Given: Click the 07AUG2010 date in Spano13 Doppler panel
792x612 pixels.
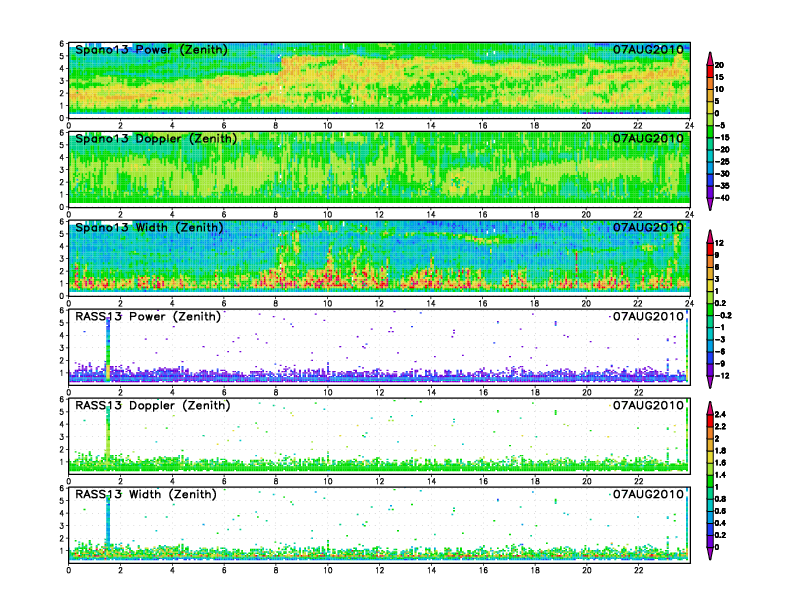Looking at the screenshot, I should click(x=648, y=139).
